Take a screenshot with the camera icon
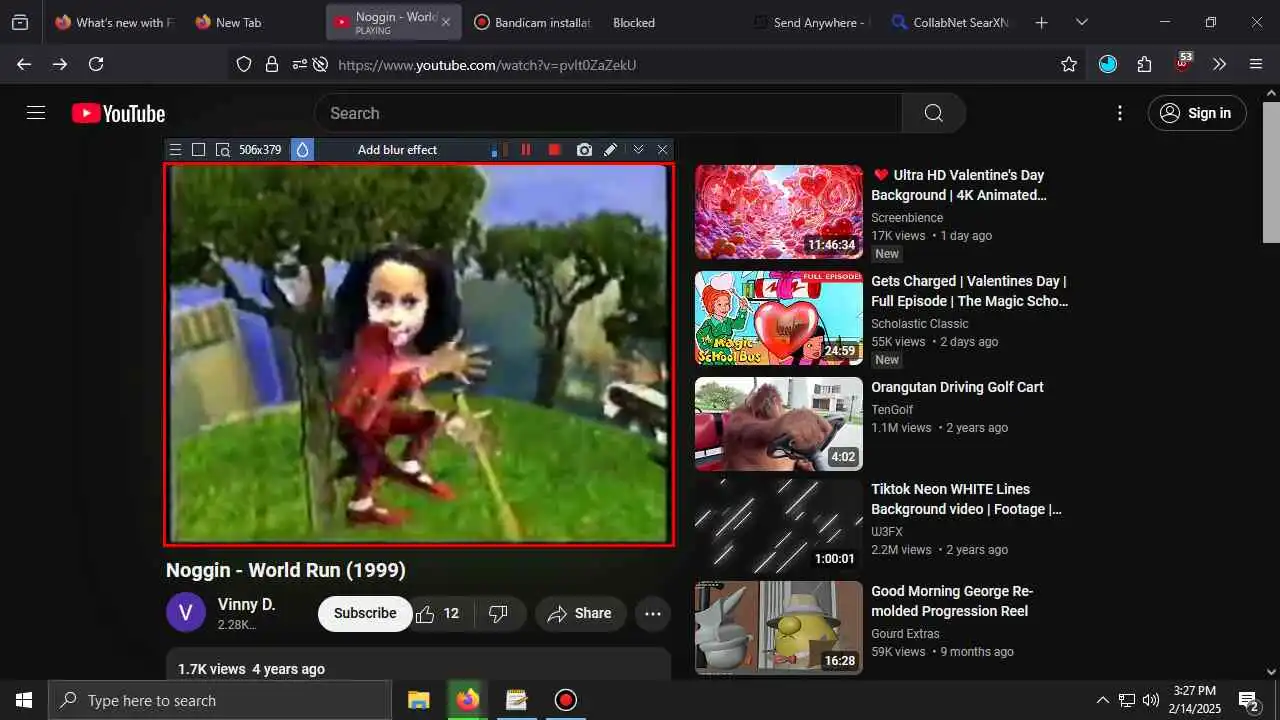 [584, 150]
